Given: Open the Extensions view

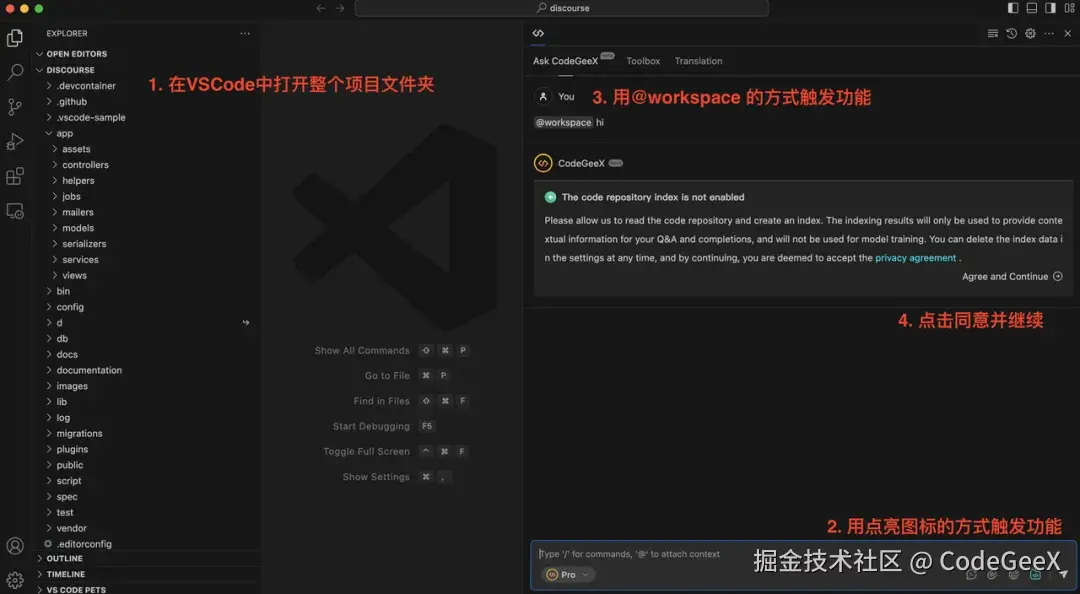Looking at the screenshot, I should (14, 175).
